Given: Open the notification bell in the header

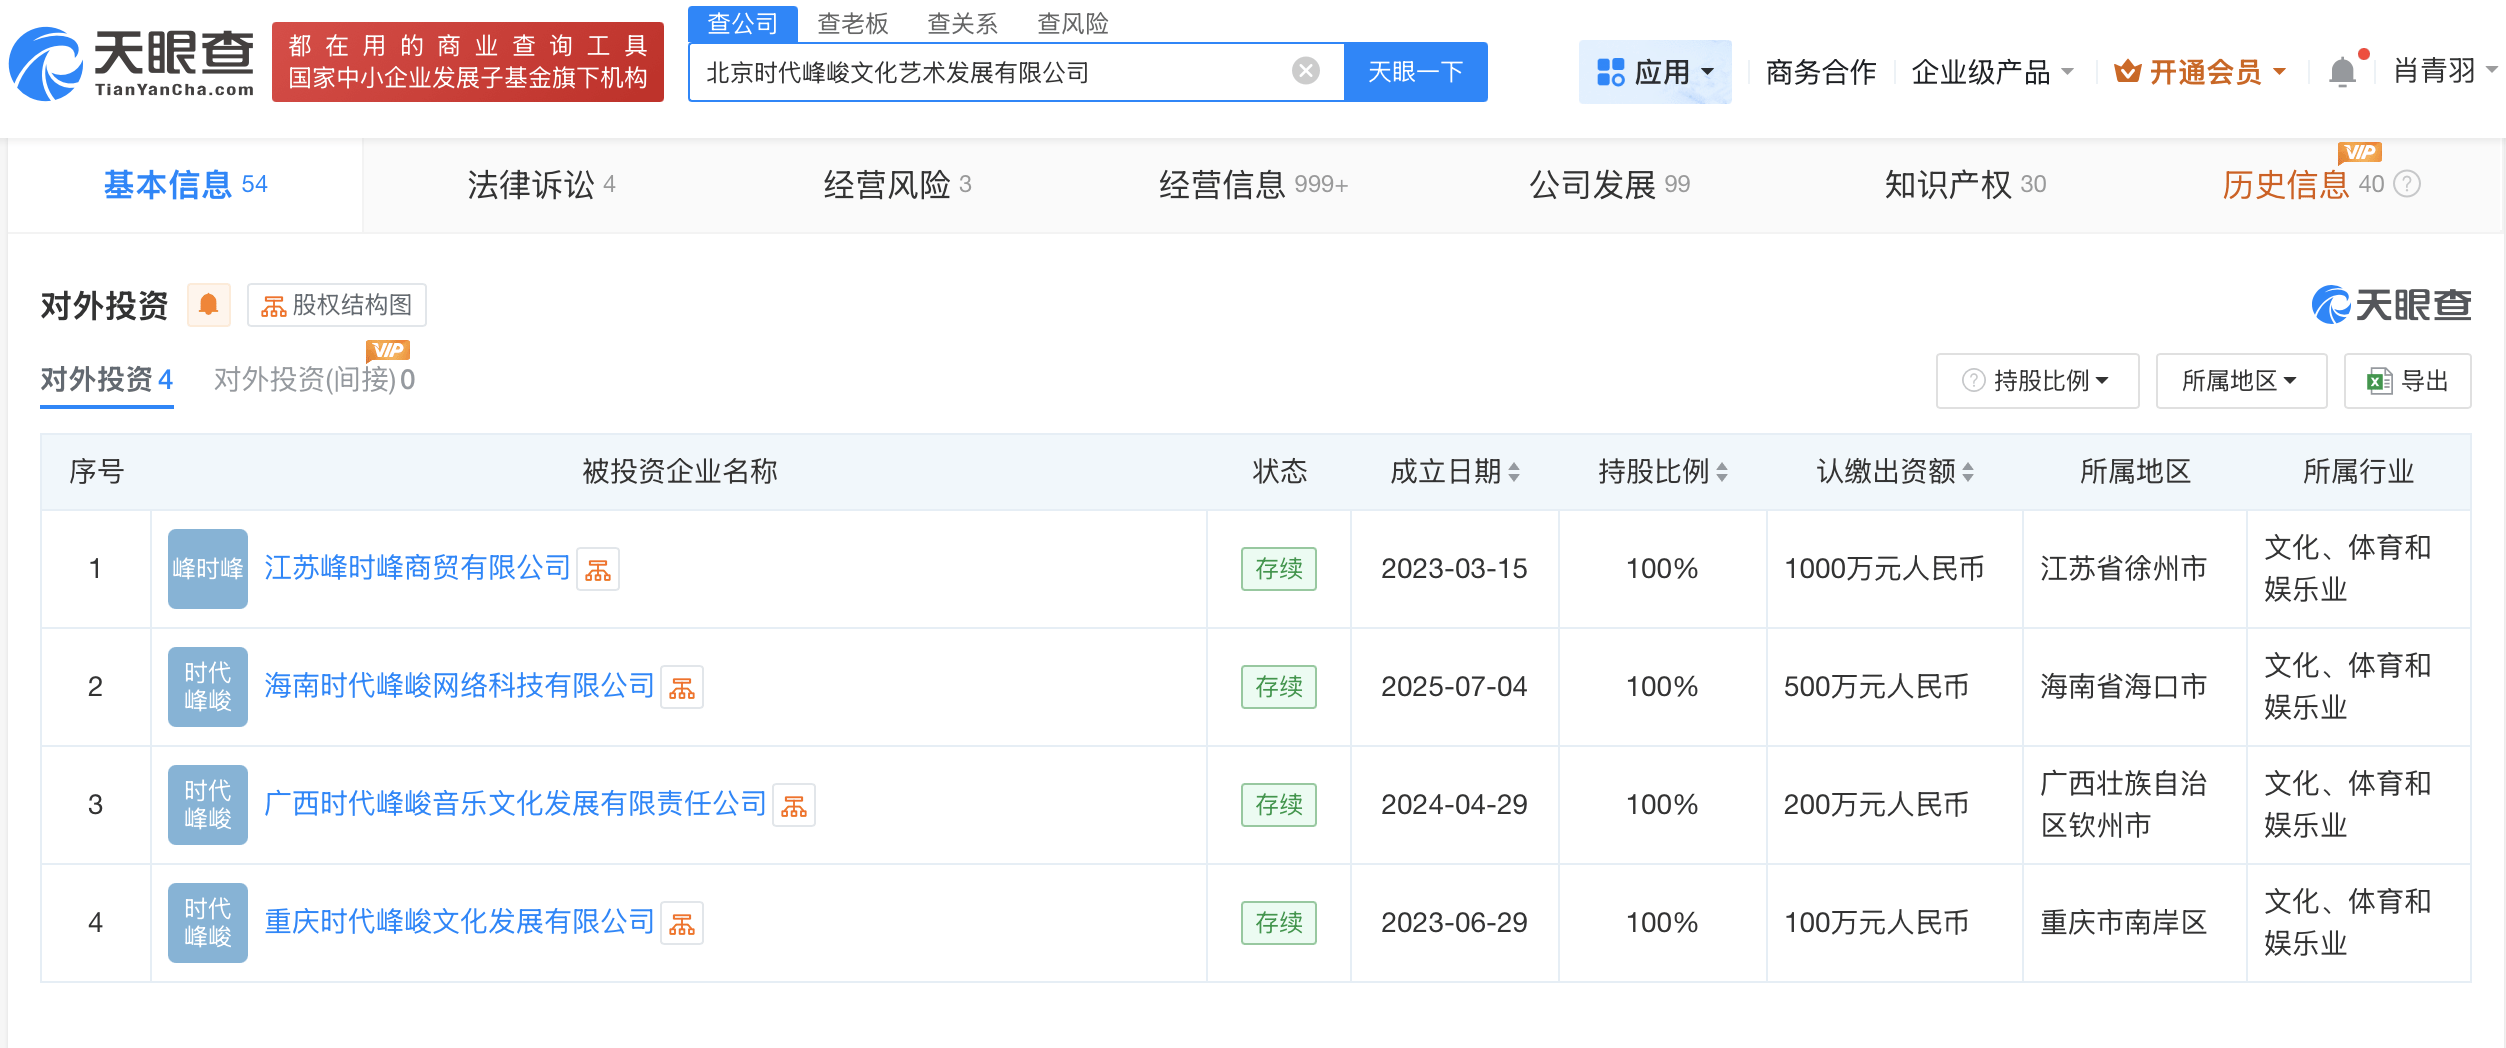Looking at the screenshot, I should coord(2342,72).
